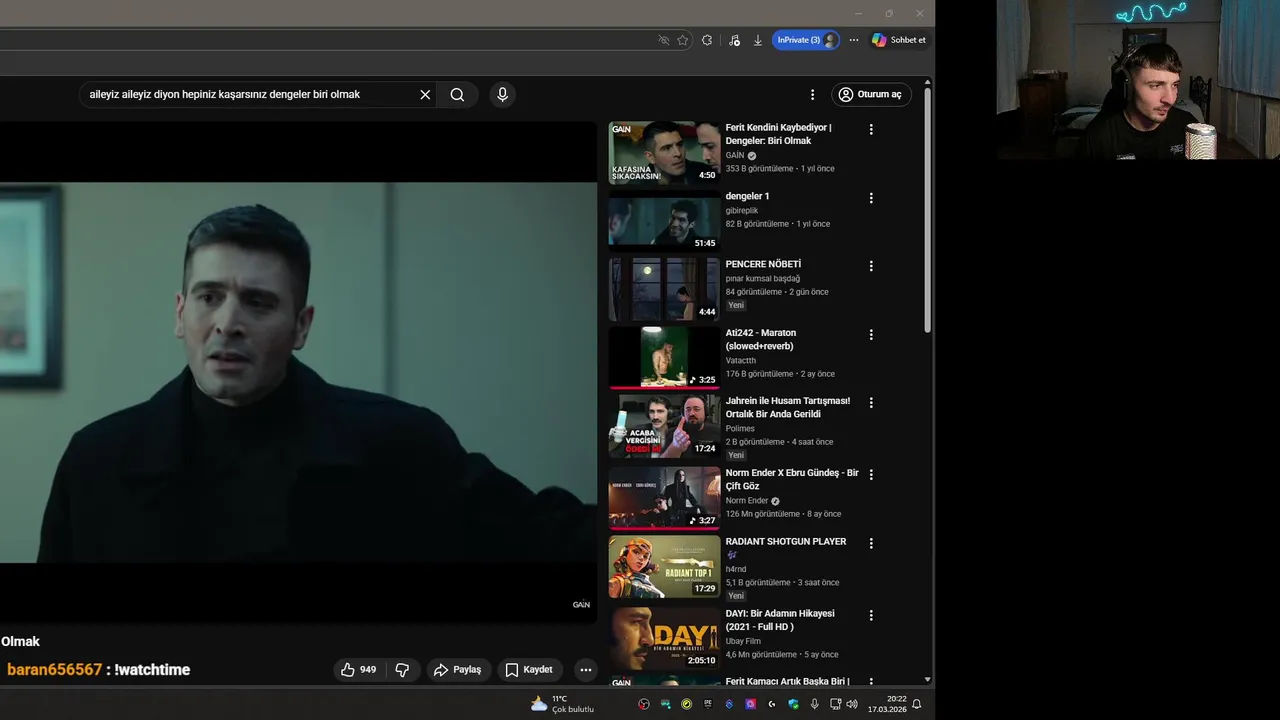Open Jahrein ile Husam Tartışması thumbnail
The height and width of the screenshot is (720, 1280).
coord(664,426)
